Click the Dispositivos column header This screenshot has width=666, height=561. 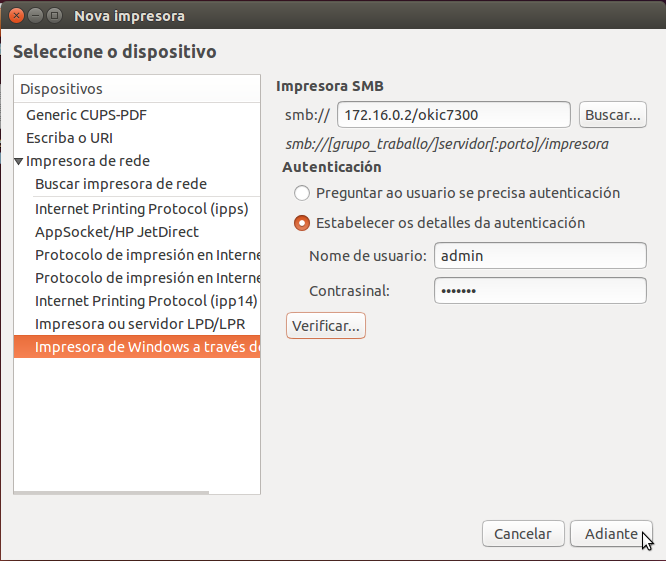coord(137,89)
